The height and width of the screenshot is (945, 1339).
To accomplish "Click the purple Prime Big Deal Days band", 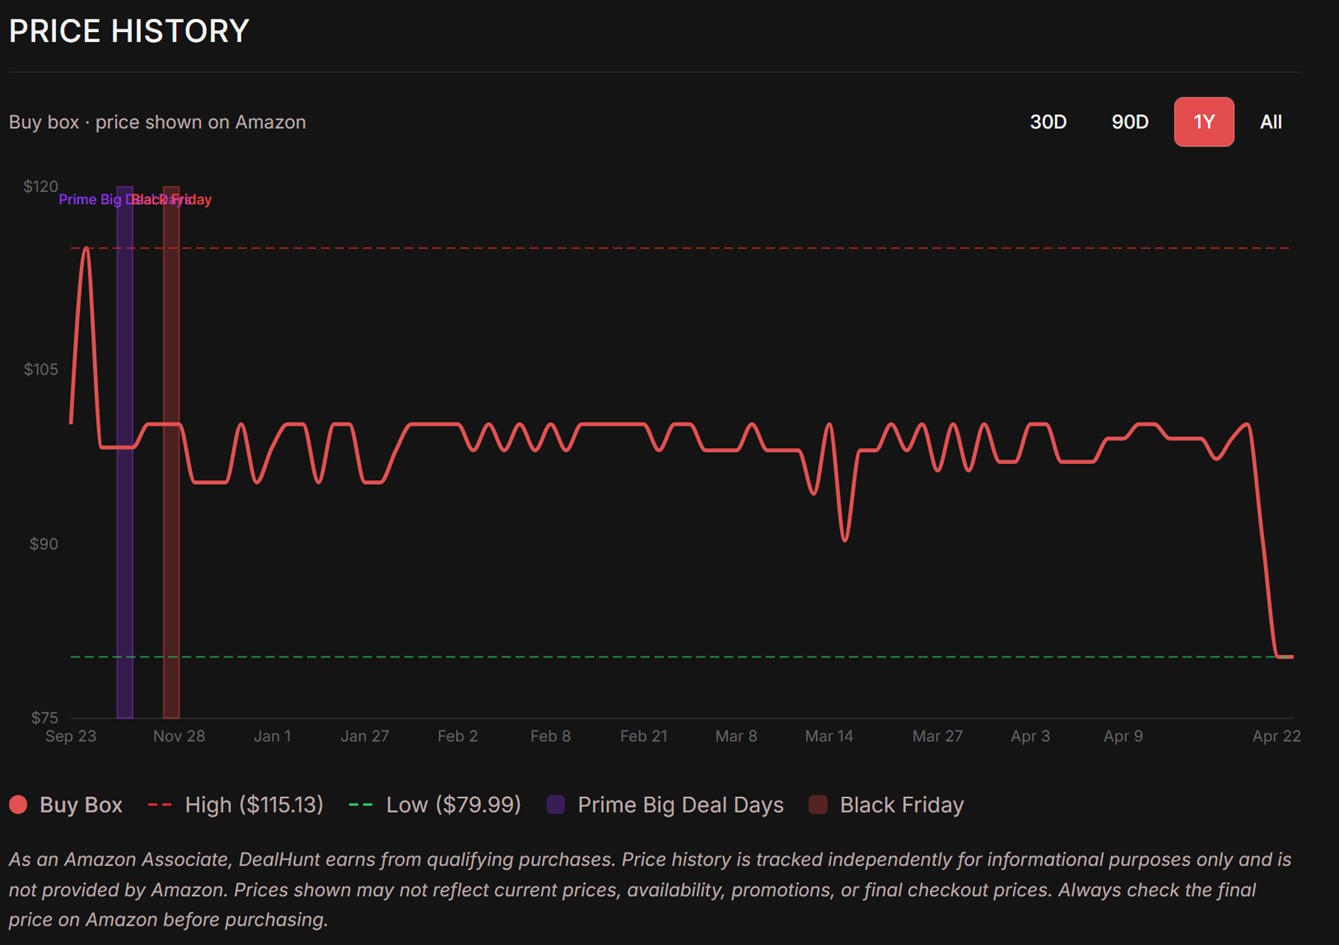I will pyautogui.click(x=125, y=452).
